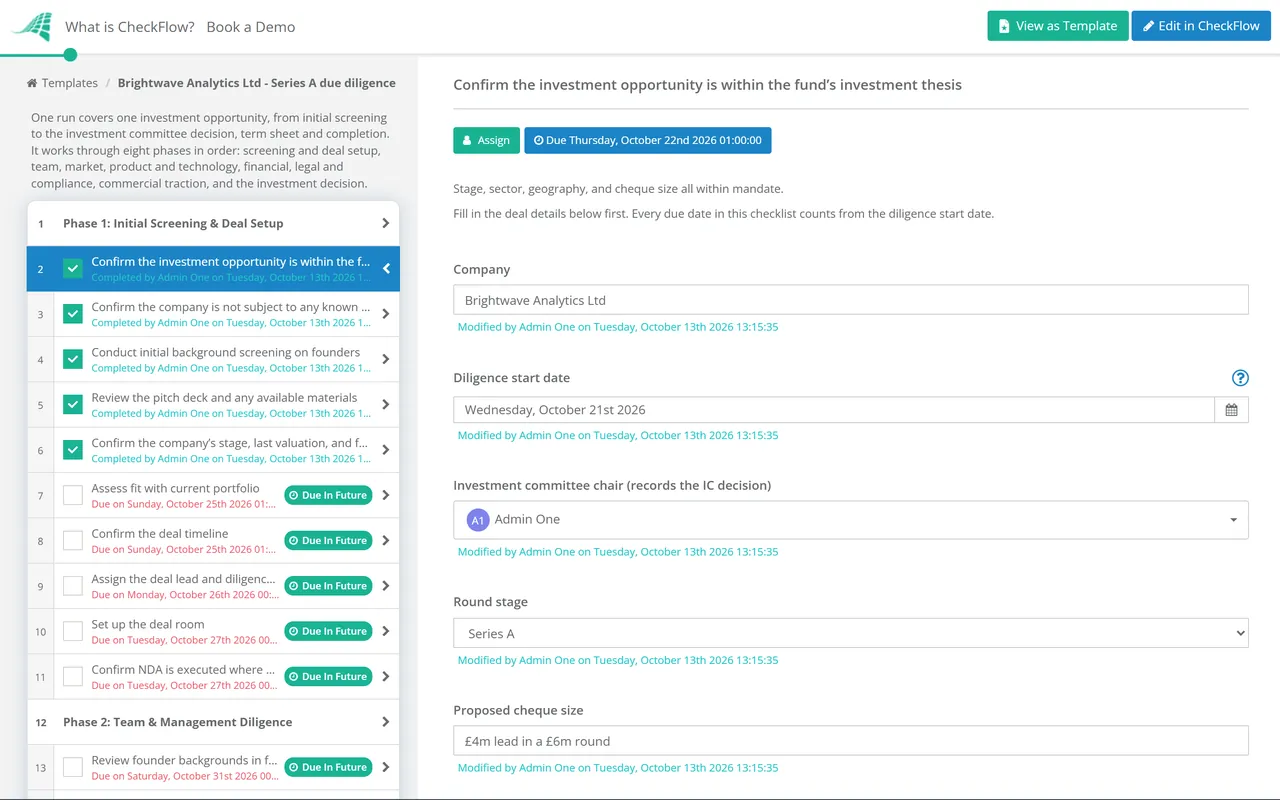Click 'Brightwave Analytics Ltd - Series A due diligence' breadcrumb

pos(257,83)
